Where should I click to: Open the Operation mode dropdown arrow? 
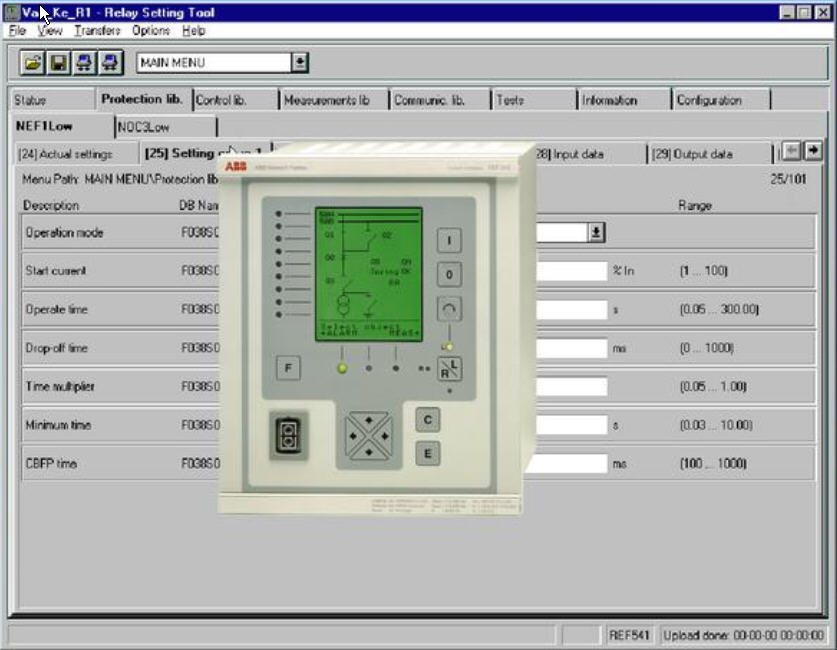point(596,232)
